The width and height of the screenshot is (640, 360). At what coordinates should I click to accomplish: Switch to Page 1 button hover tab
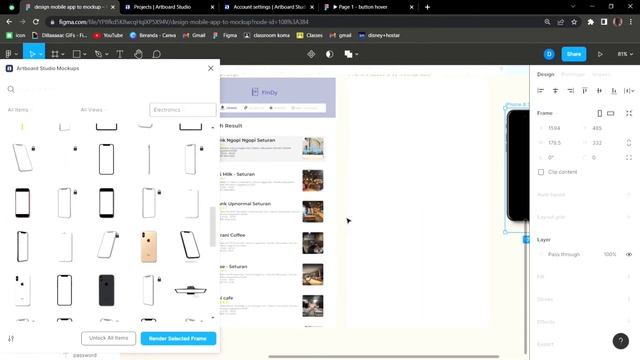[368, 7]
